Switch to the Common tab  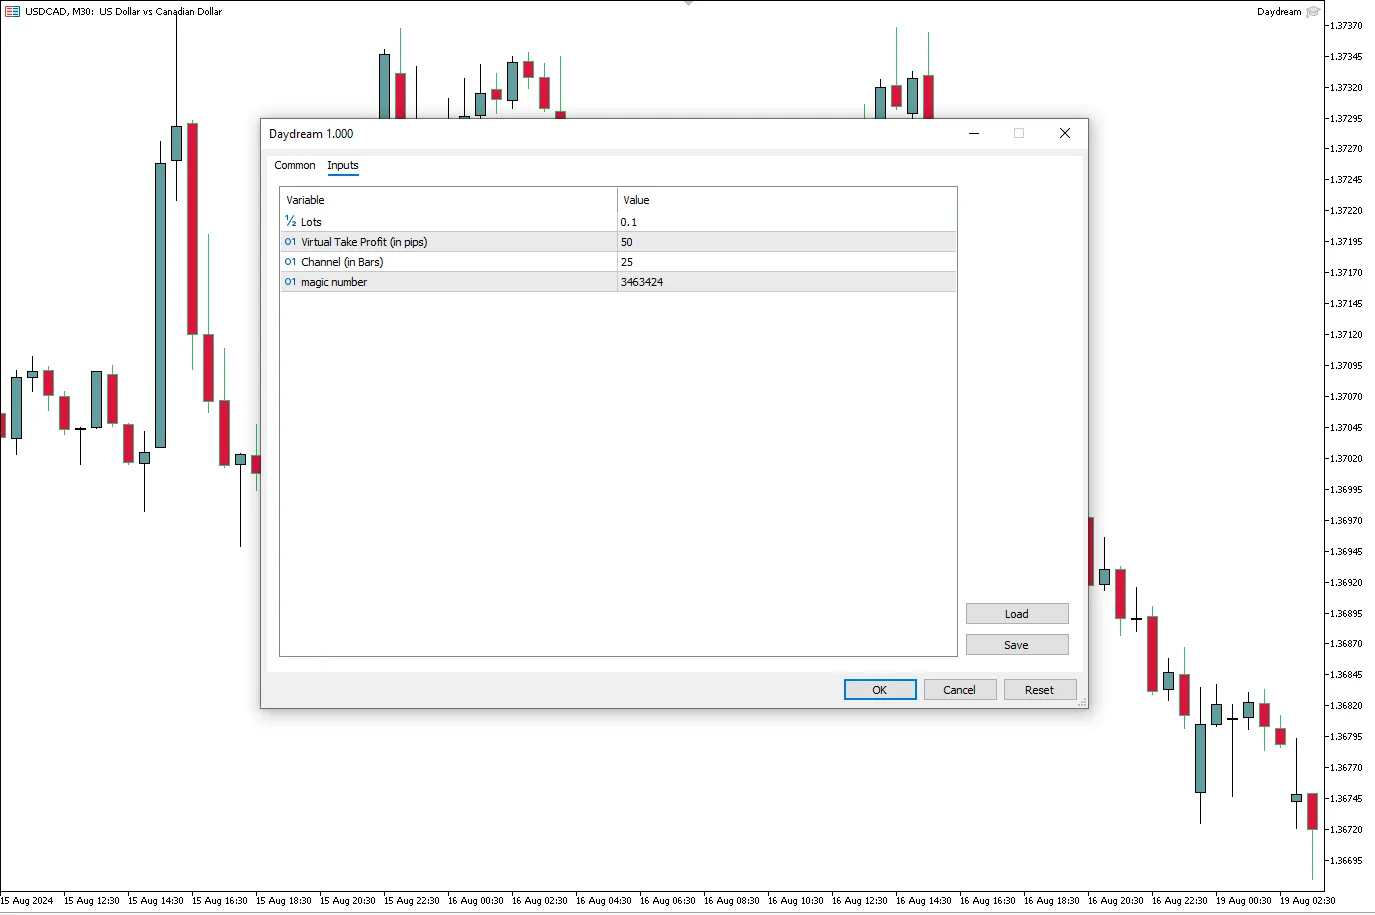(x=294, y=165)
